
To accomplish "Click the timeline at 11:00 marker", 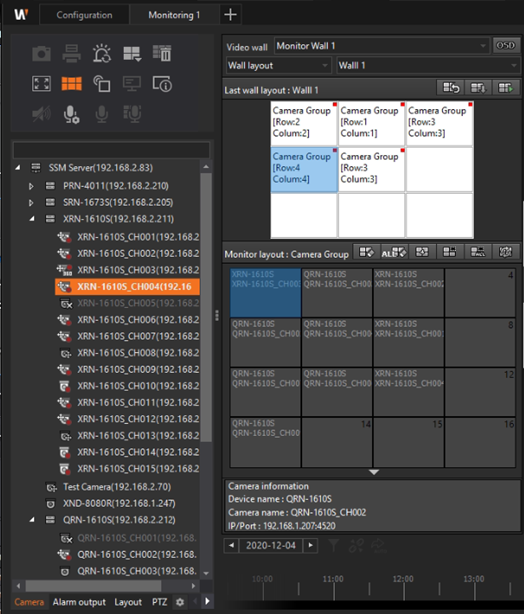I will point(333,579).
